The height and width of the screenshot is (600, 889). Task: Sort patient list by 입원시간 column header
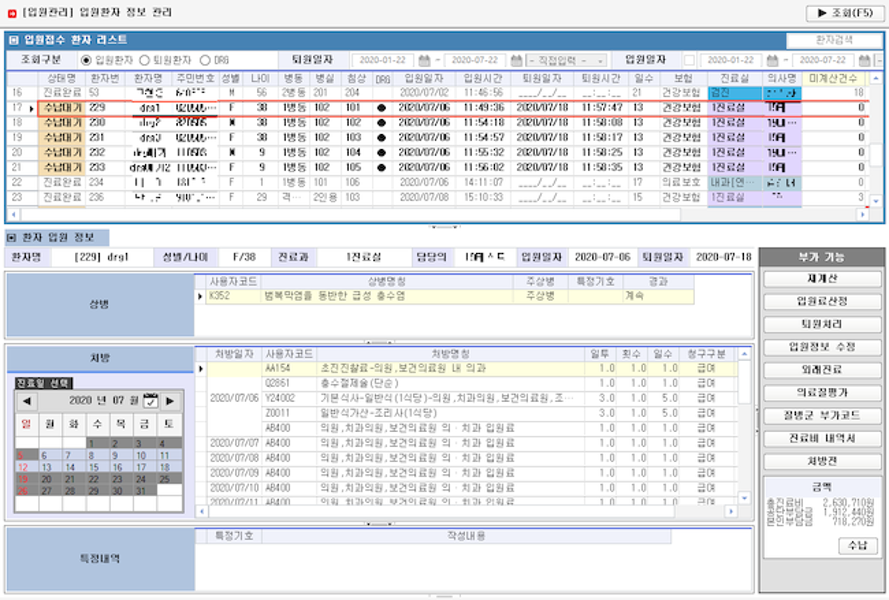(484, 78)
